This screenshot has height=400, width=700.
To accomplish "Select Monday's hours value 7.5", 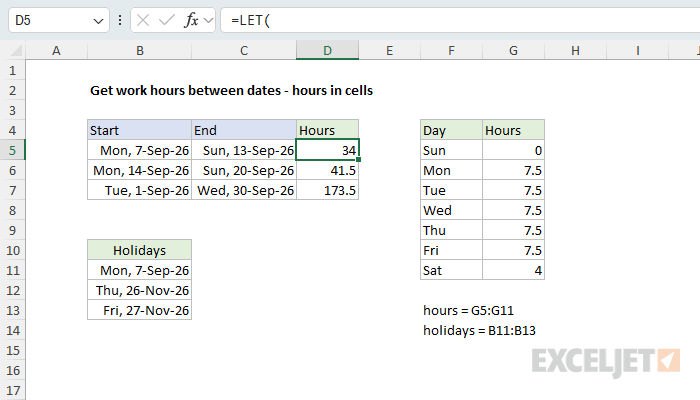I will tap(513, 171).
